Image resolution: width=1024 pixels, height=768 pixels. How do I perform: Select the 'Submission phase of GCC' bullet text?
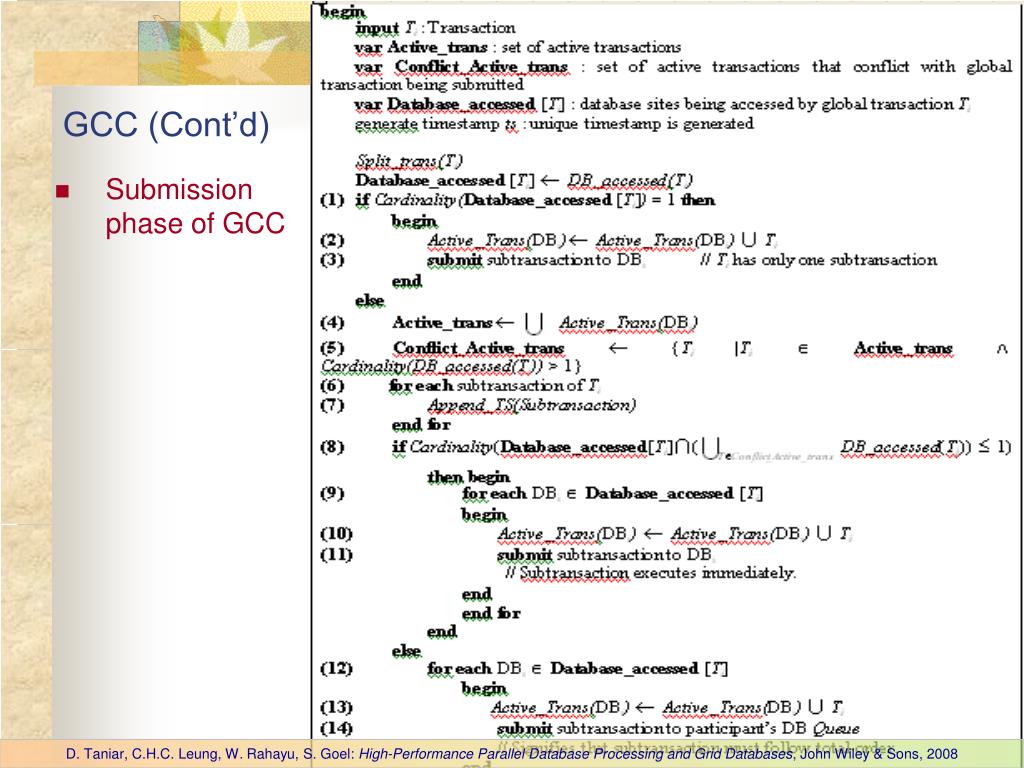[x=195, y=206]
